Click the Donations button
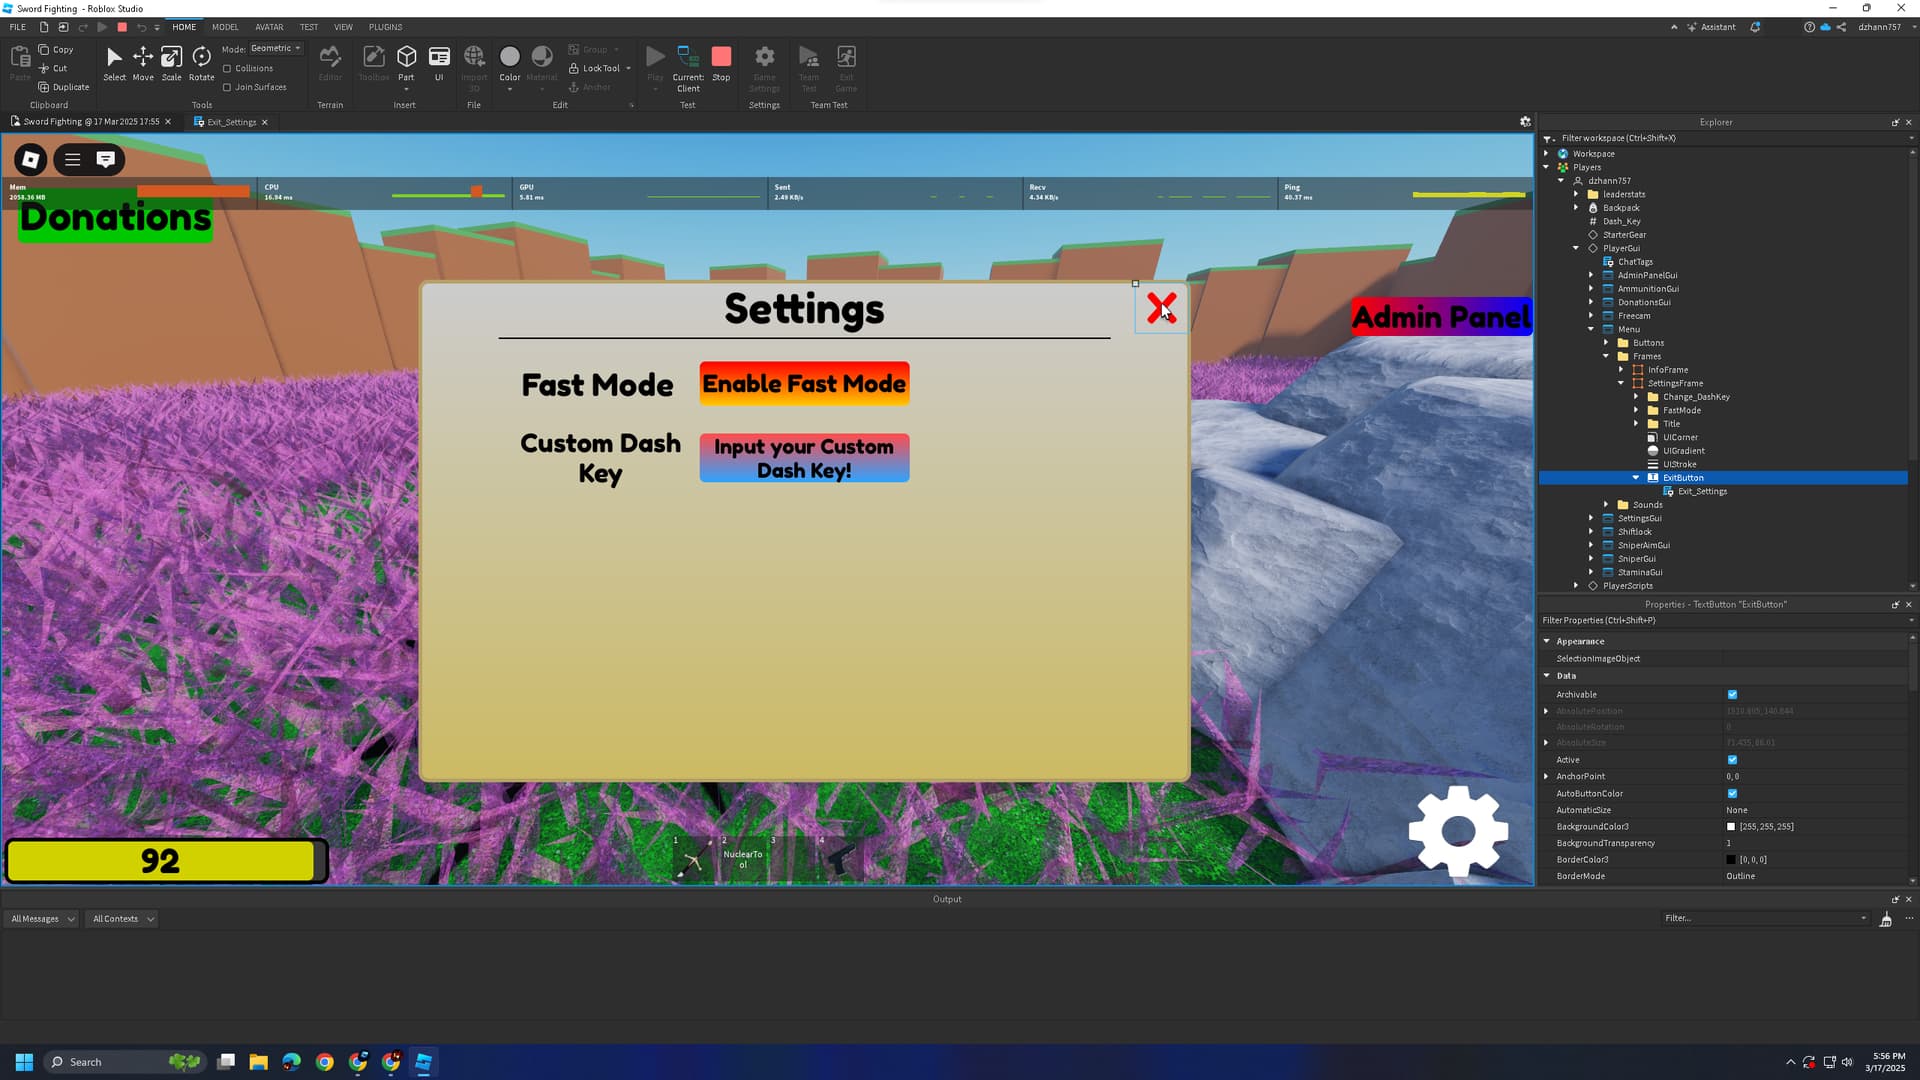The height and width of the screenshot is (1080, 1920). pos(115,217)
